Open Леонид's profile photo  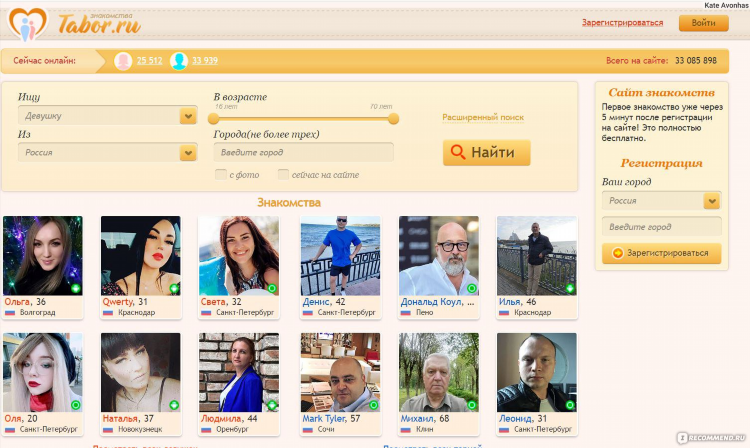pyautogui.click(x=537, y=372)
